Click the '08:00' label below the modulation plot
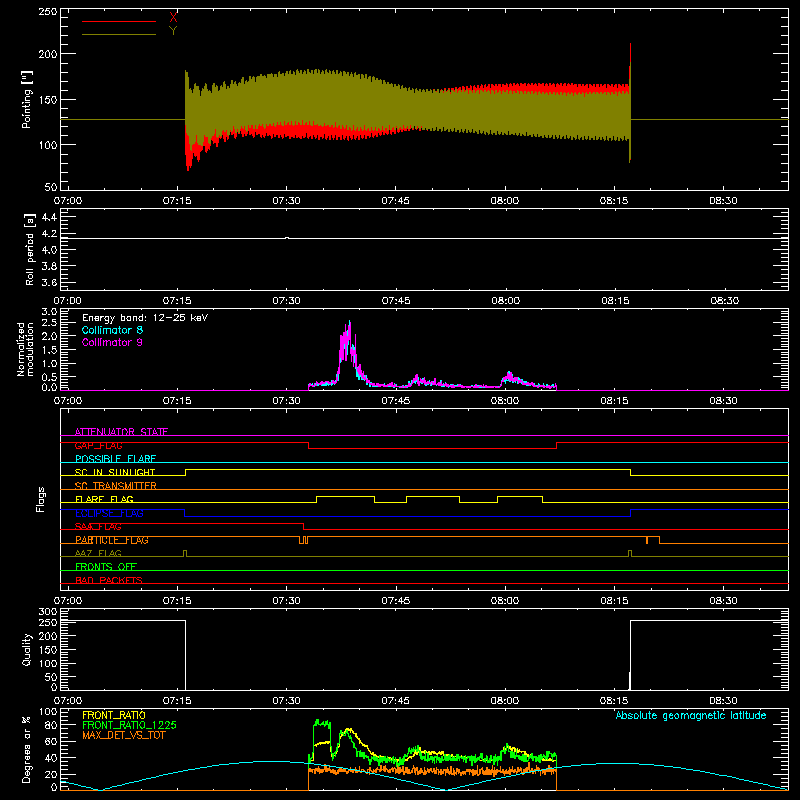 [505, 401]
